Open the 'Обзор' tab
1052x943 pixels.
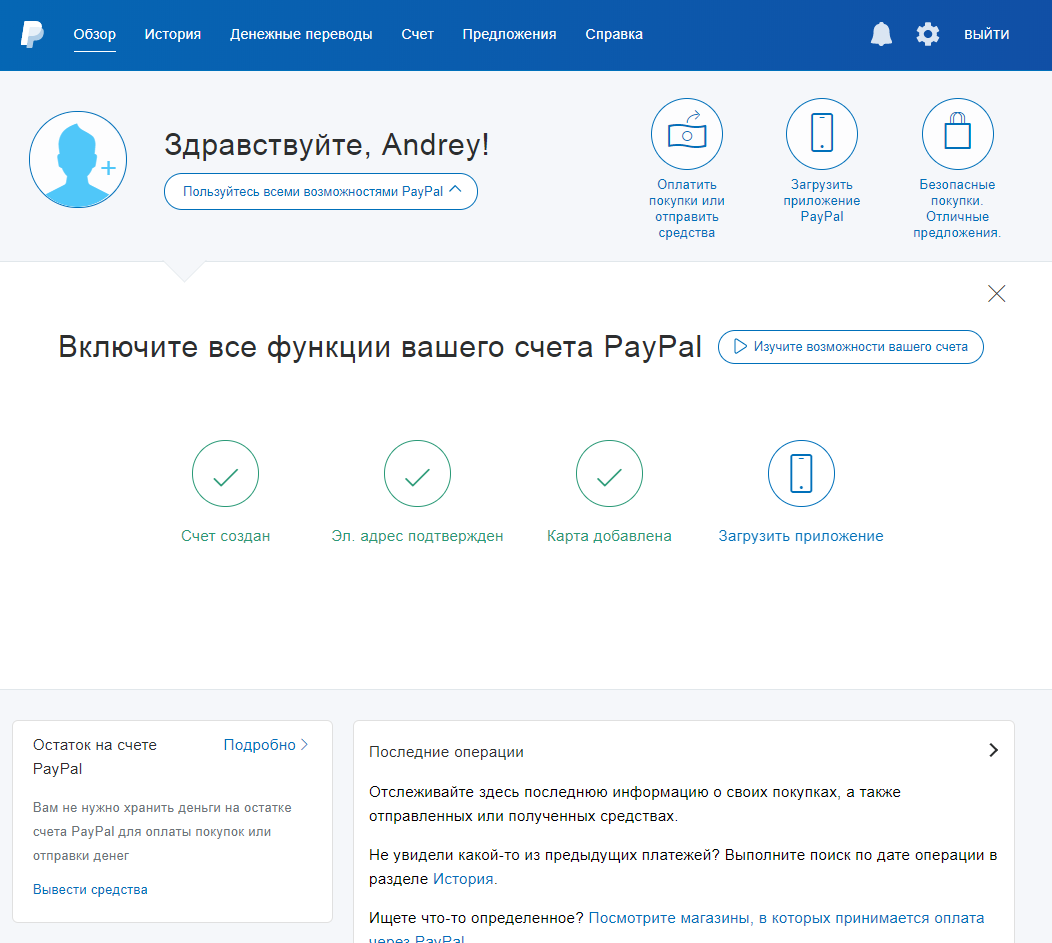95,34
